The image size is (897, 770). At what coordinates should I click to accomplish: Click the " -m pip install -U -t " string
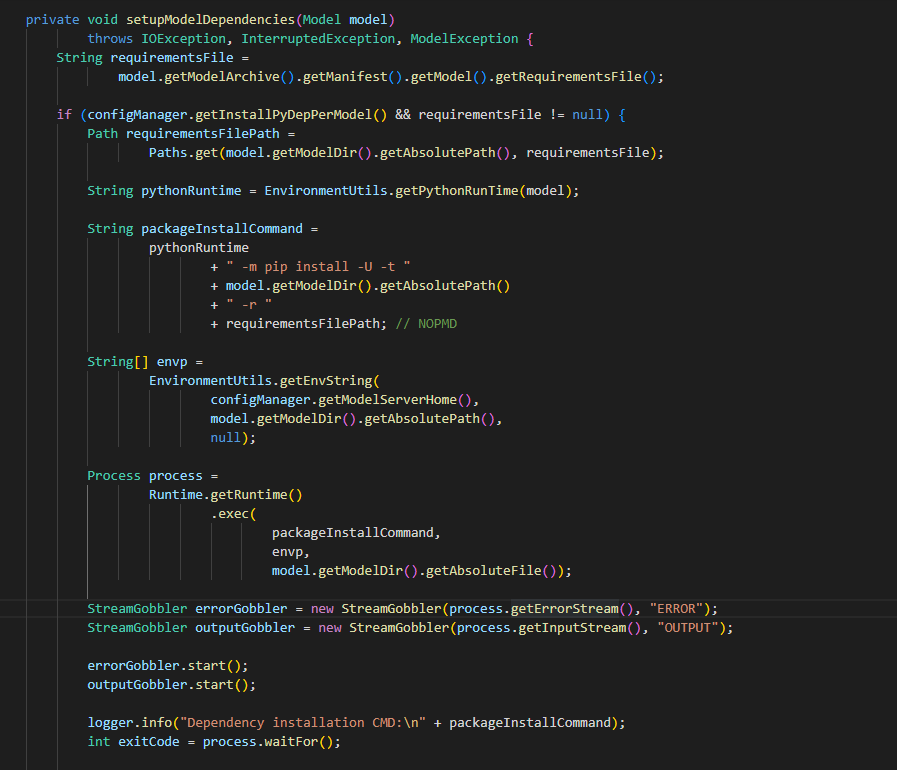(318, 267)
